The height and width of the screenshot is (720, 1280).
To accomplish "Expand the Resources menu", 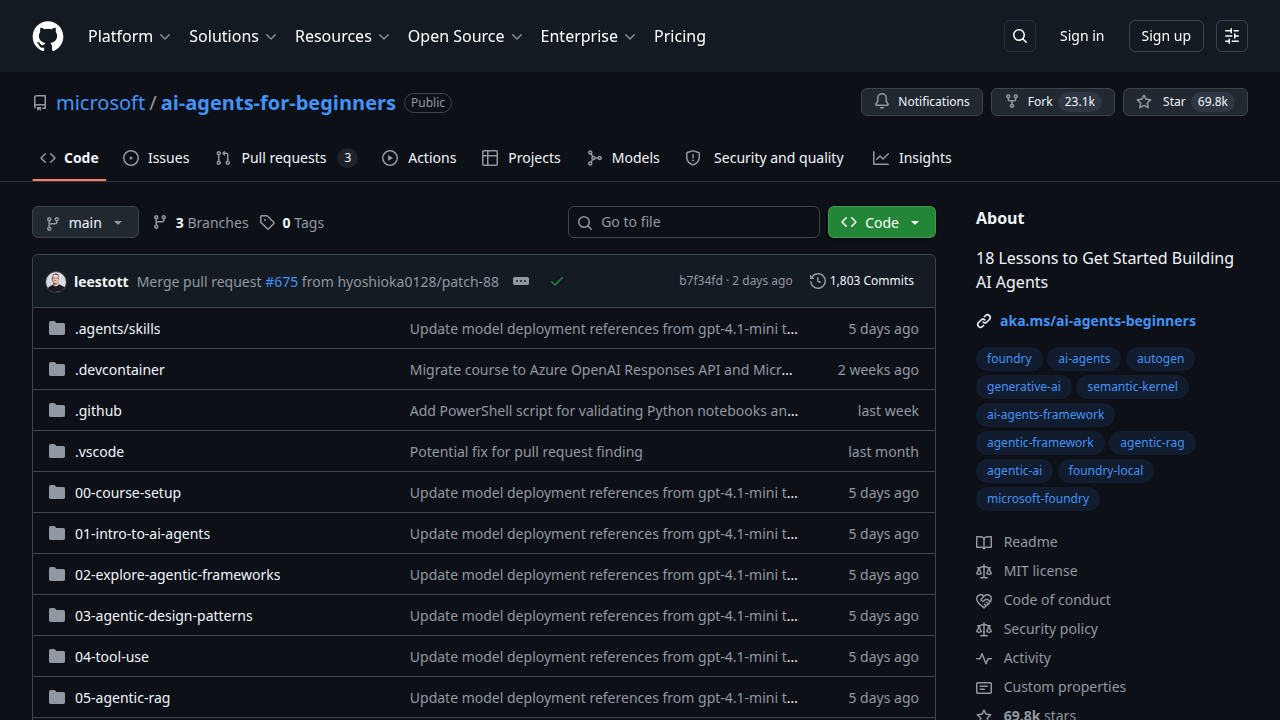I will [342, 36].
